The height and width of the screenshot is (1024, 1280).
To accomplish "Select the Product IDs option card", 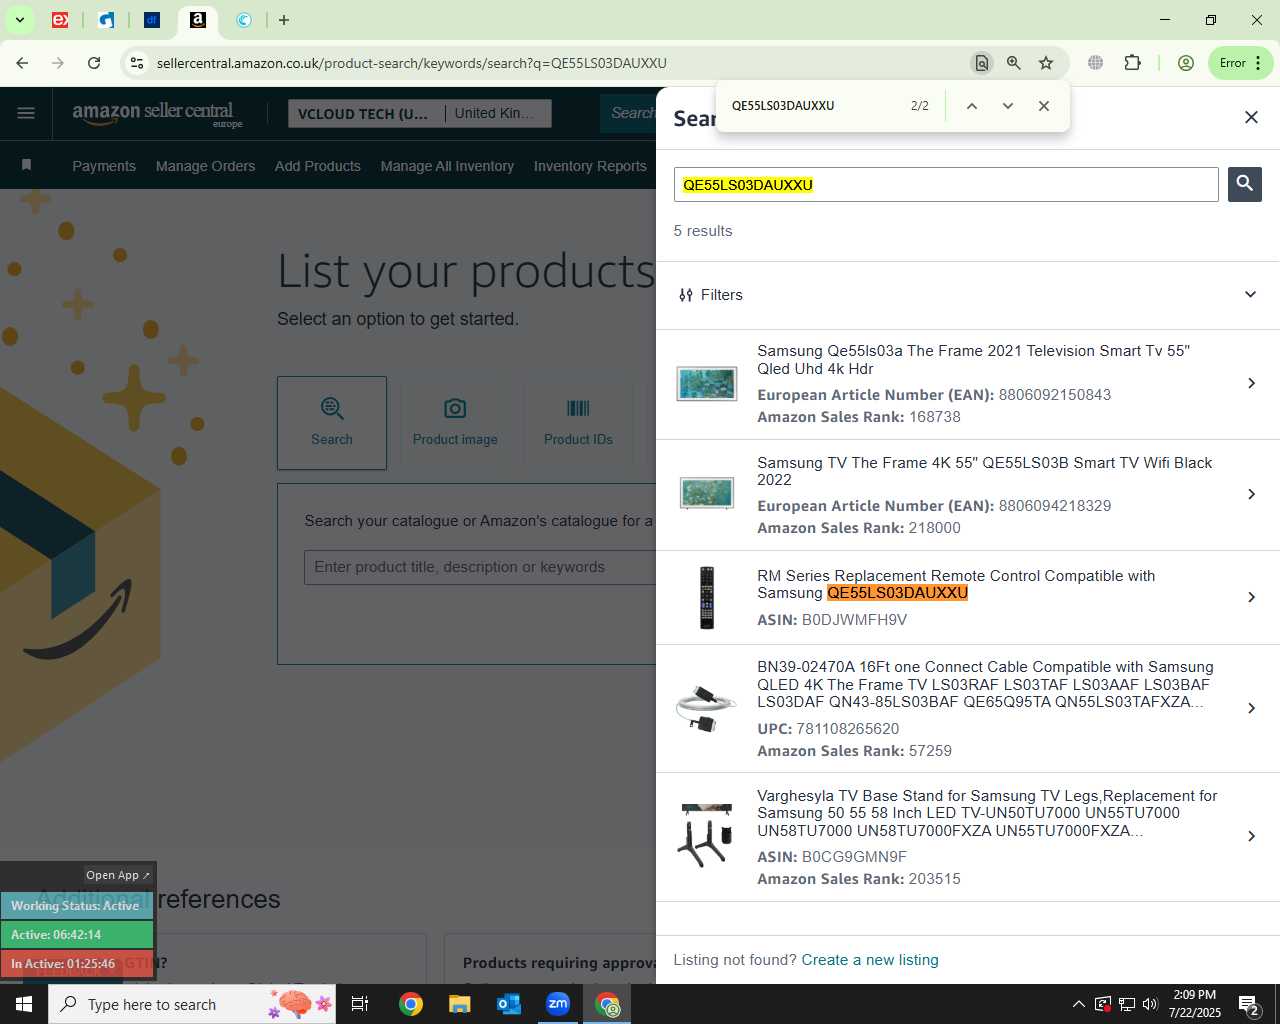I will pyautogui.click(x=578, y=423).
